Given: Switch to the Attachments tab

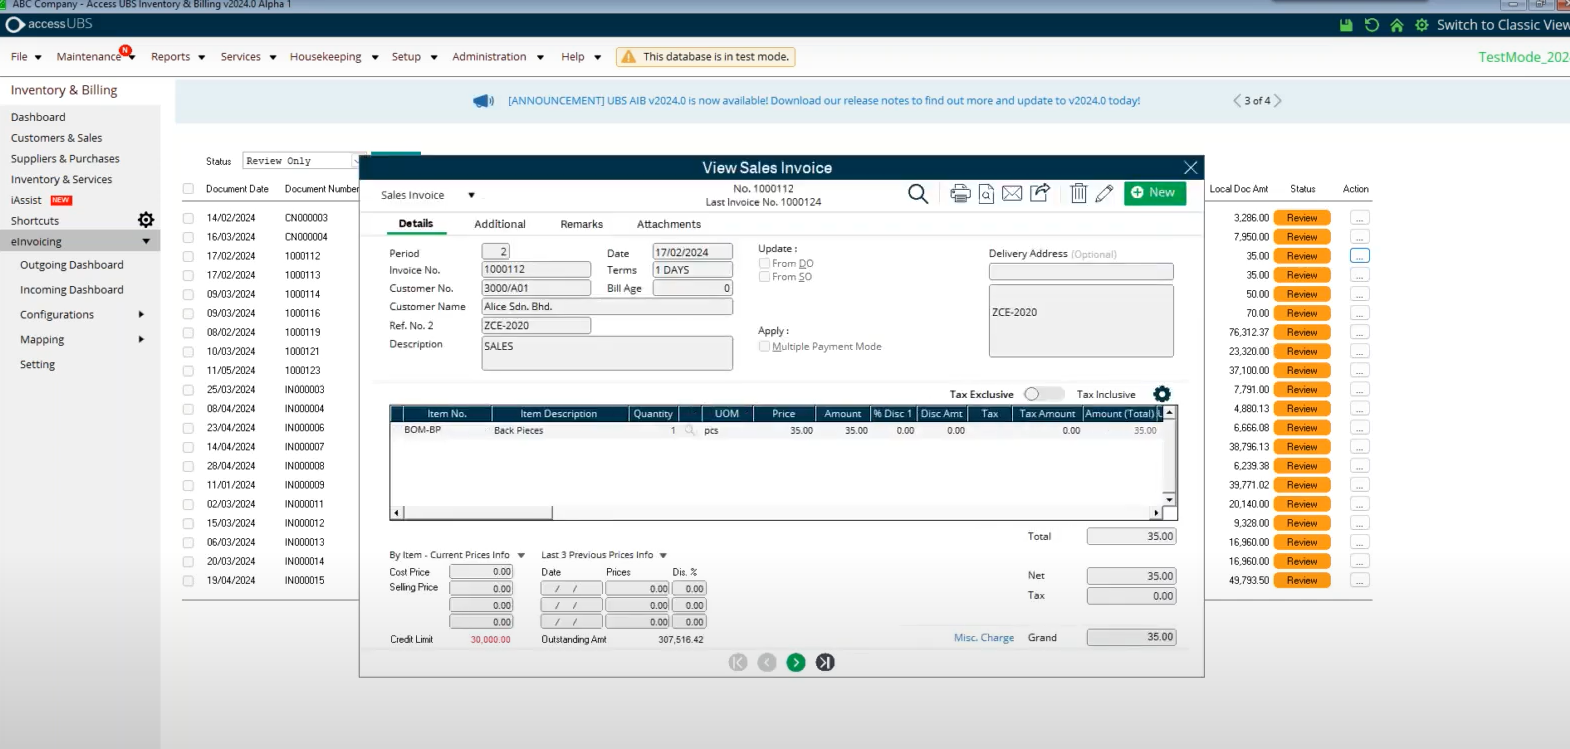Looking at the screenshot, I should tap(669, 224).
